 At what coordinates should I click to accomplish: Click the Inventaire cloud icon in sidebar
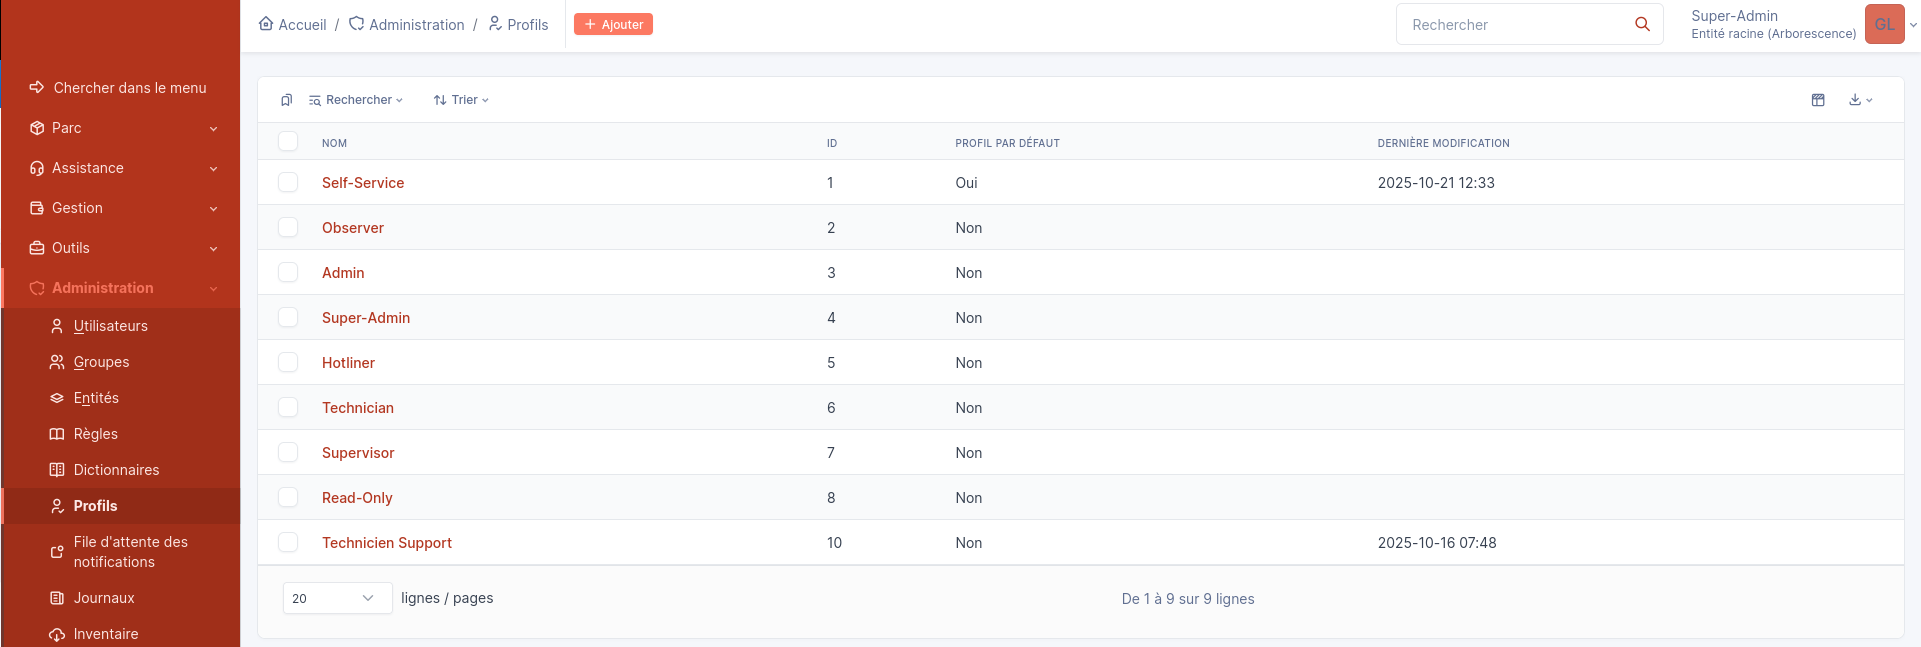click(57, 634)
